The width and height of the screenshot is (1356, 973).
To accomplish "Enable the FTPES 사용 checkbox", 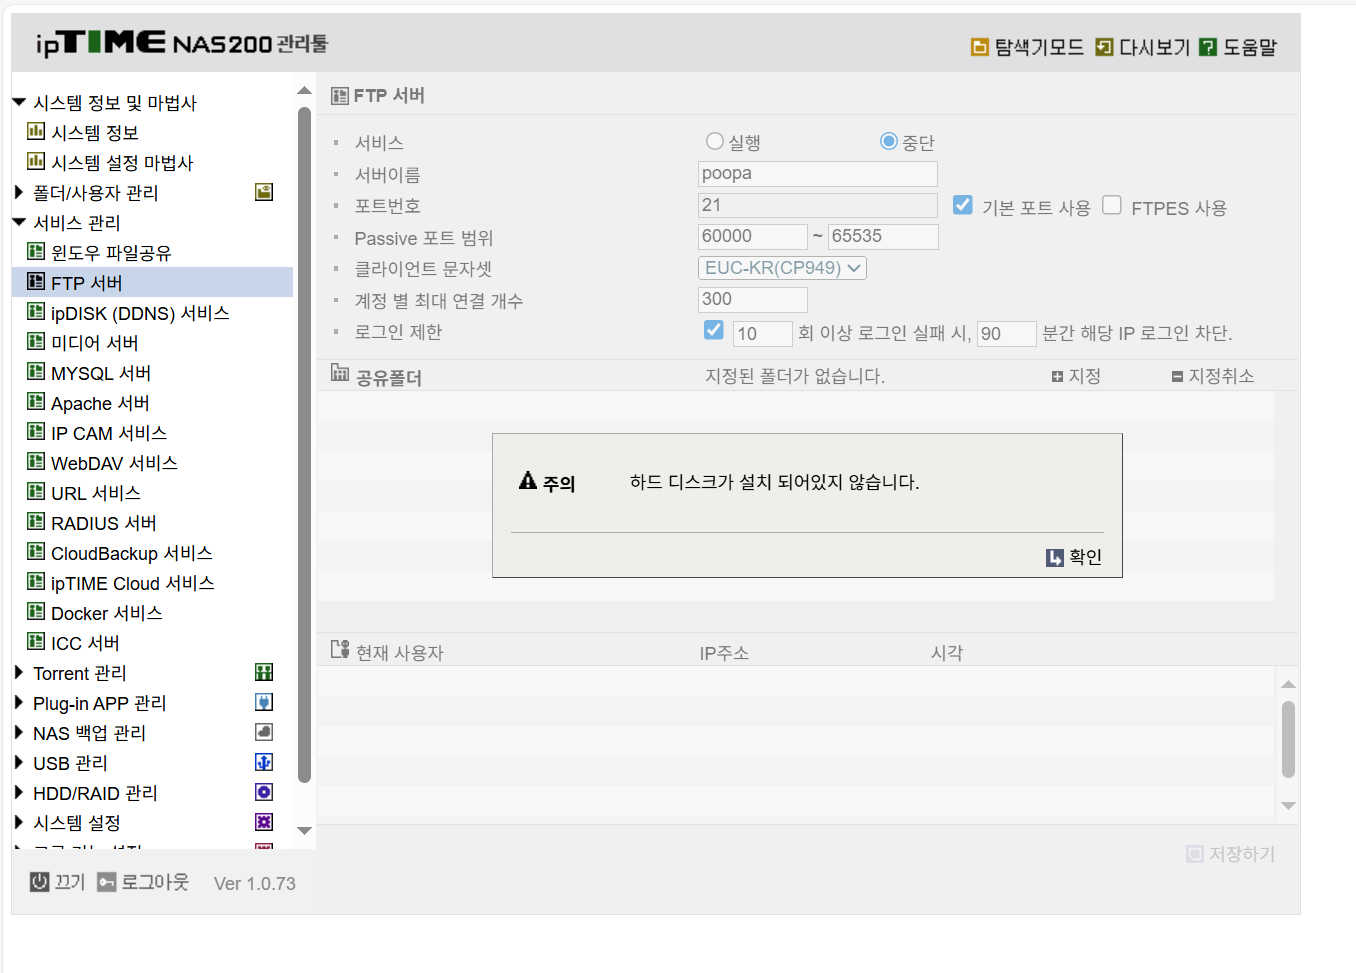I will 1112,205.
